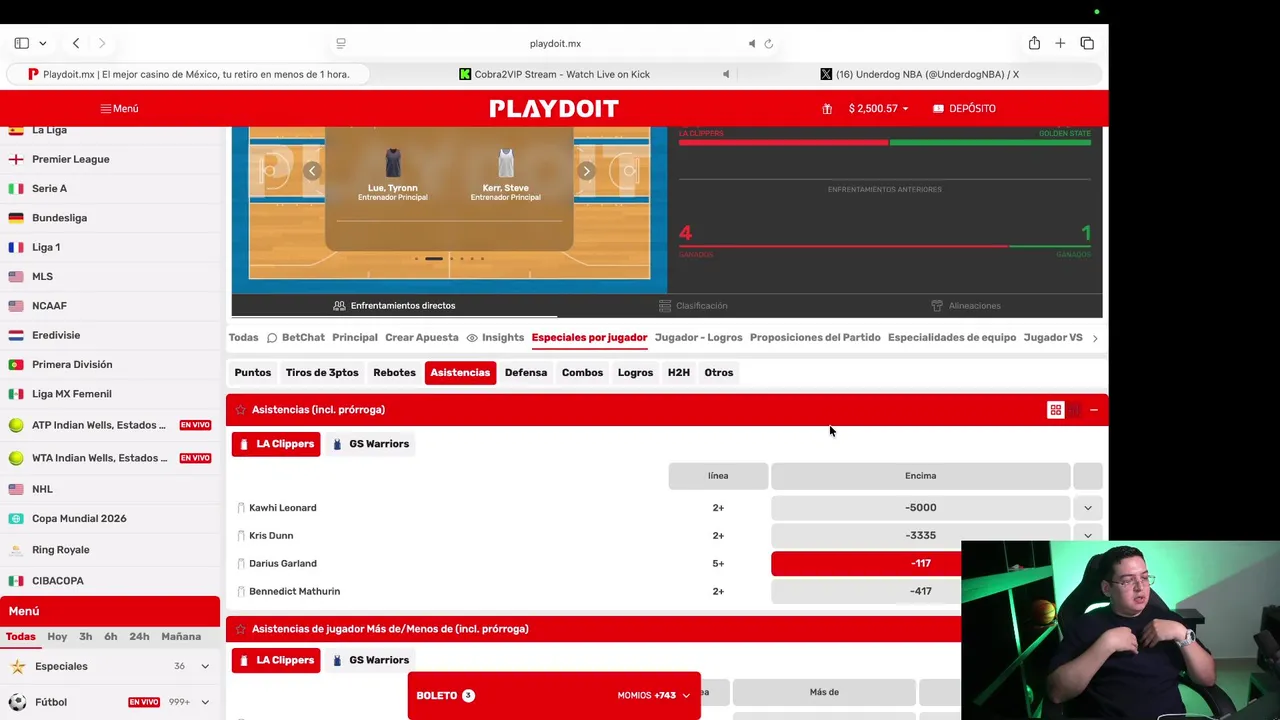This screenshot has width=1280, height=720.
Task: Select Puntos subcategory
Action: (x=253, y=372)
